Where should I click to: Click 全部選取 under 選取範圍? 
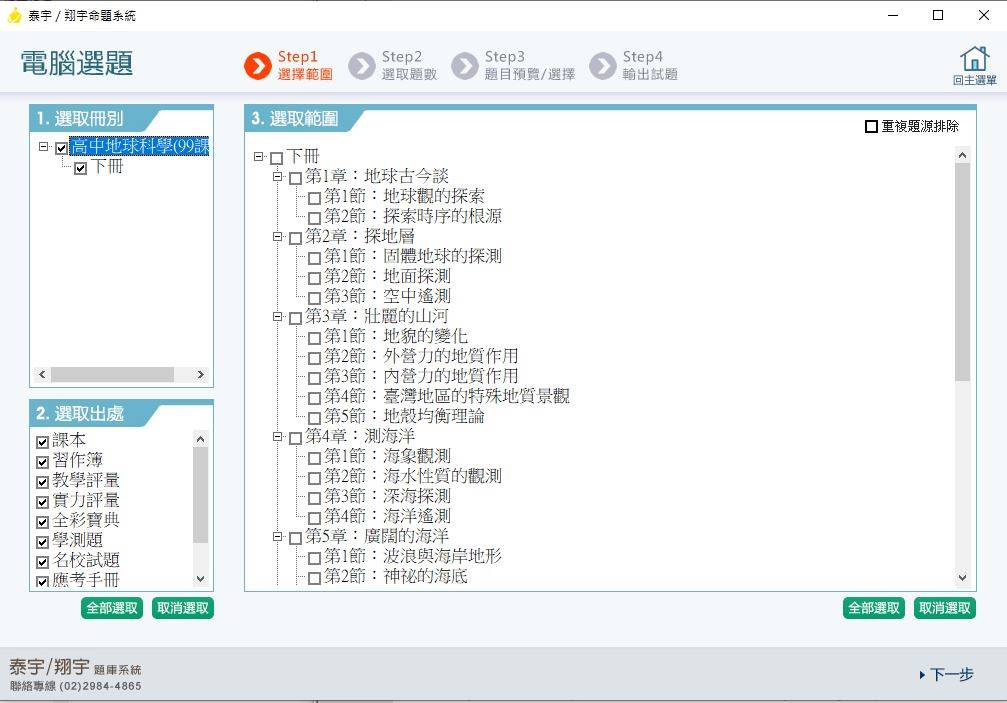tap(874, 608)
